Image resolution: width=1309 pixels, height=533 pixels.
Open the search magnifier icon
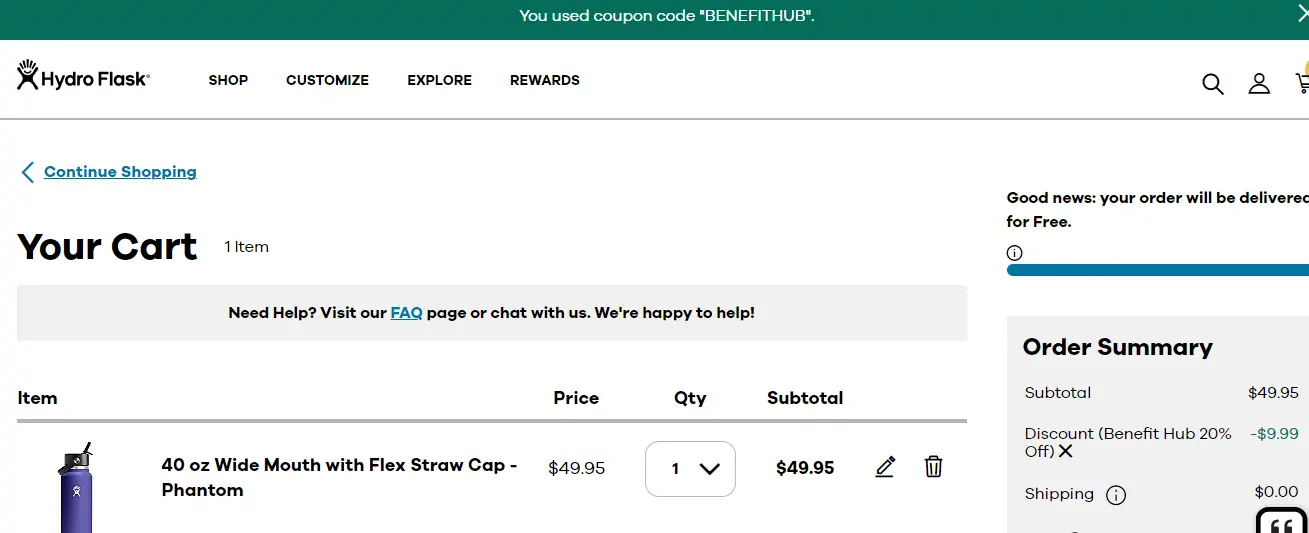pyautogui.click(x=1212, y=84)
